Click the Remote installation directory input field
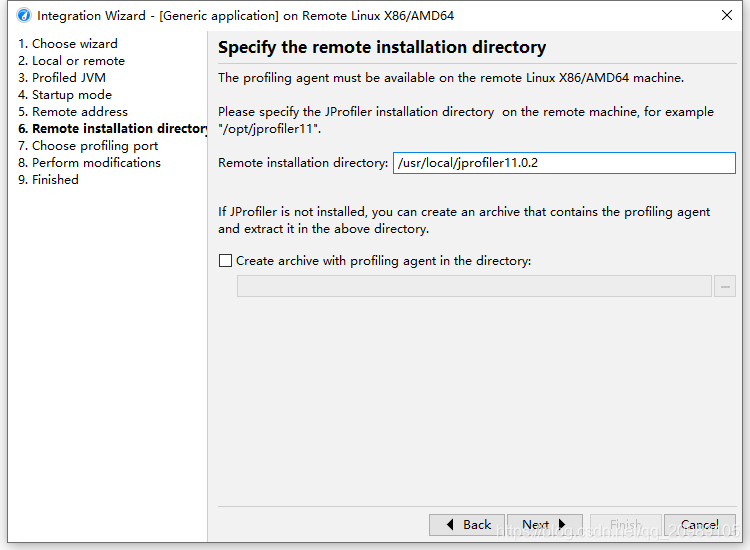The width and height of the screenshot is (750, 550). click(564, 163)
